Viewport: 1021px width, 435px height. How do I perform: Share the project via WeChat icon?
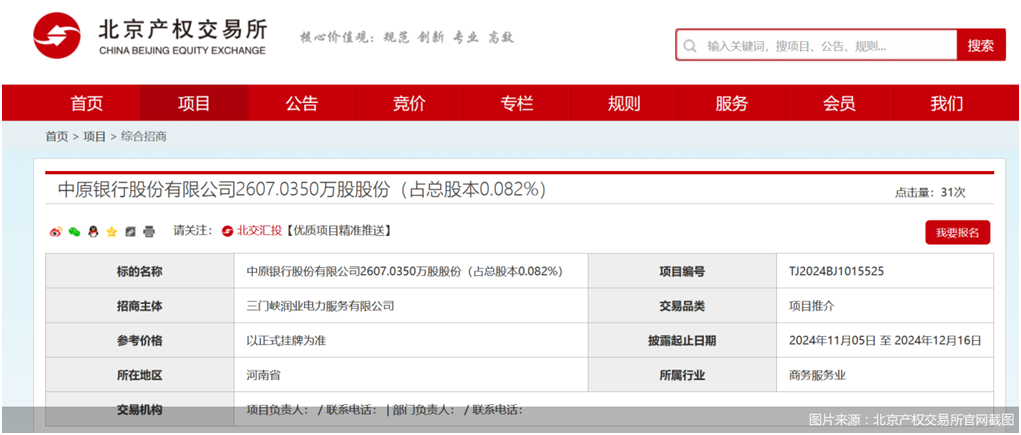coord(75,231)
